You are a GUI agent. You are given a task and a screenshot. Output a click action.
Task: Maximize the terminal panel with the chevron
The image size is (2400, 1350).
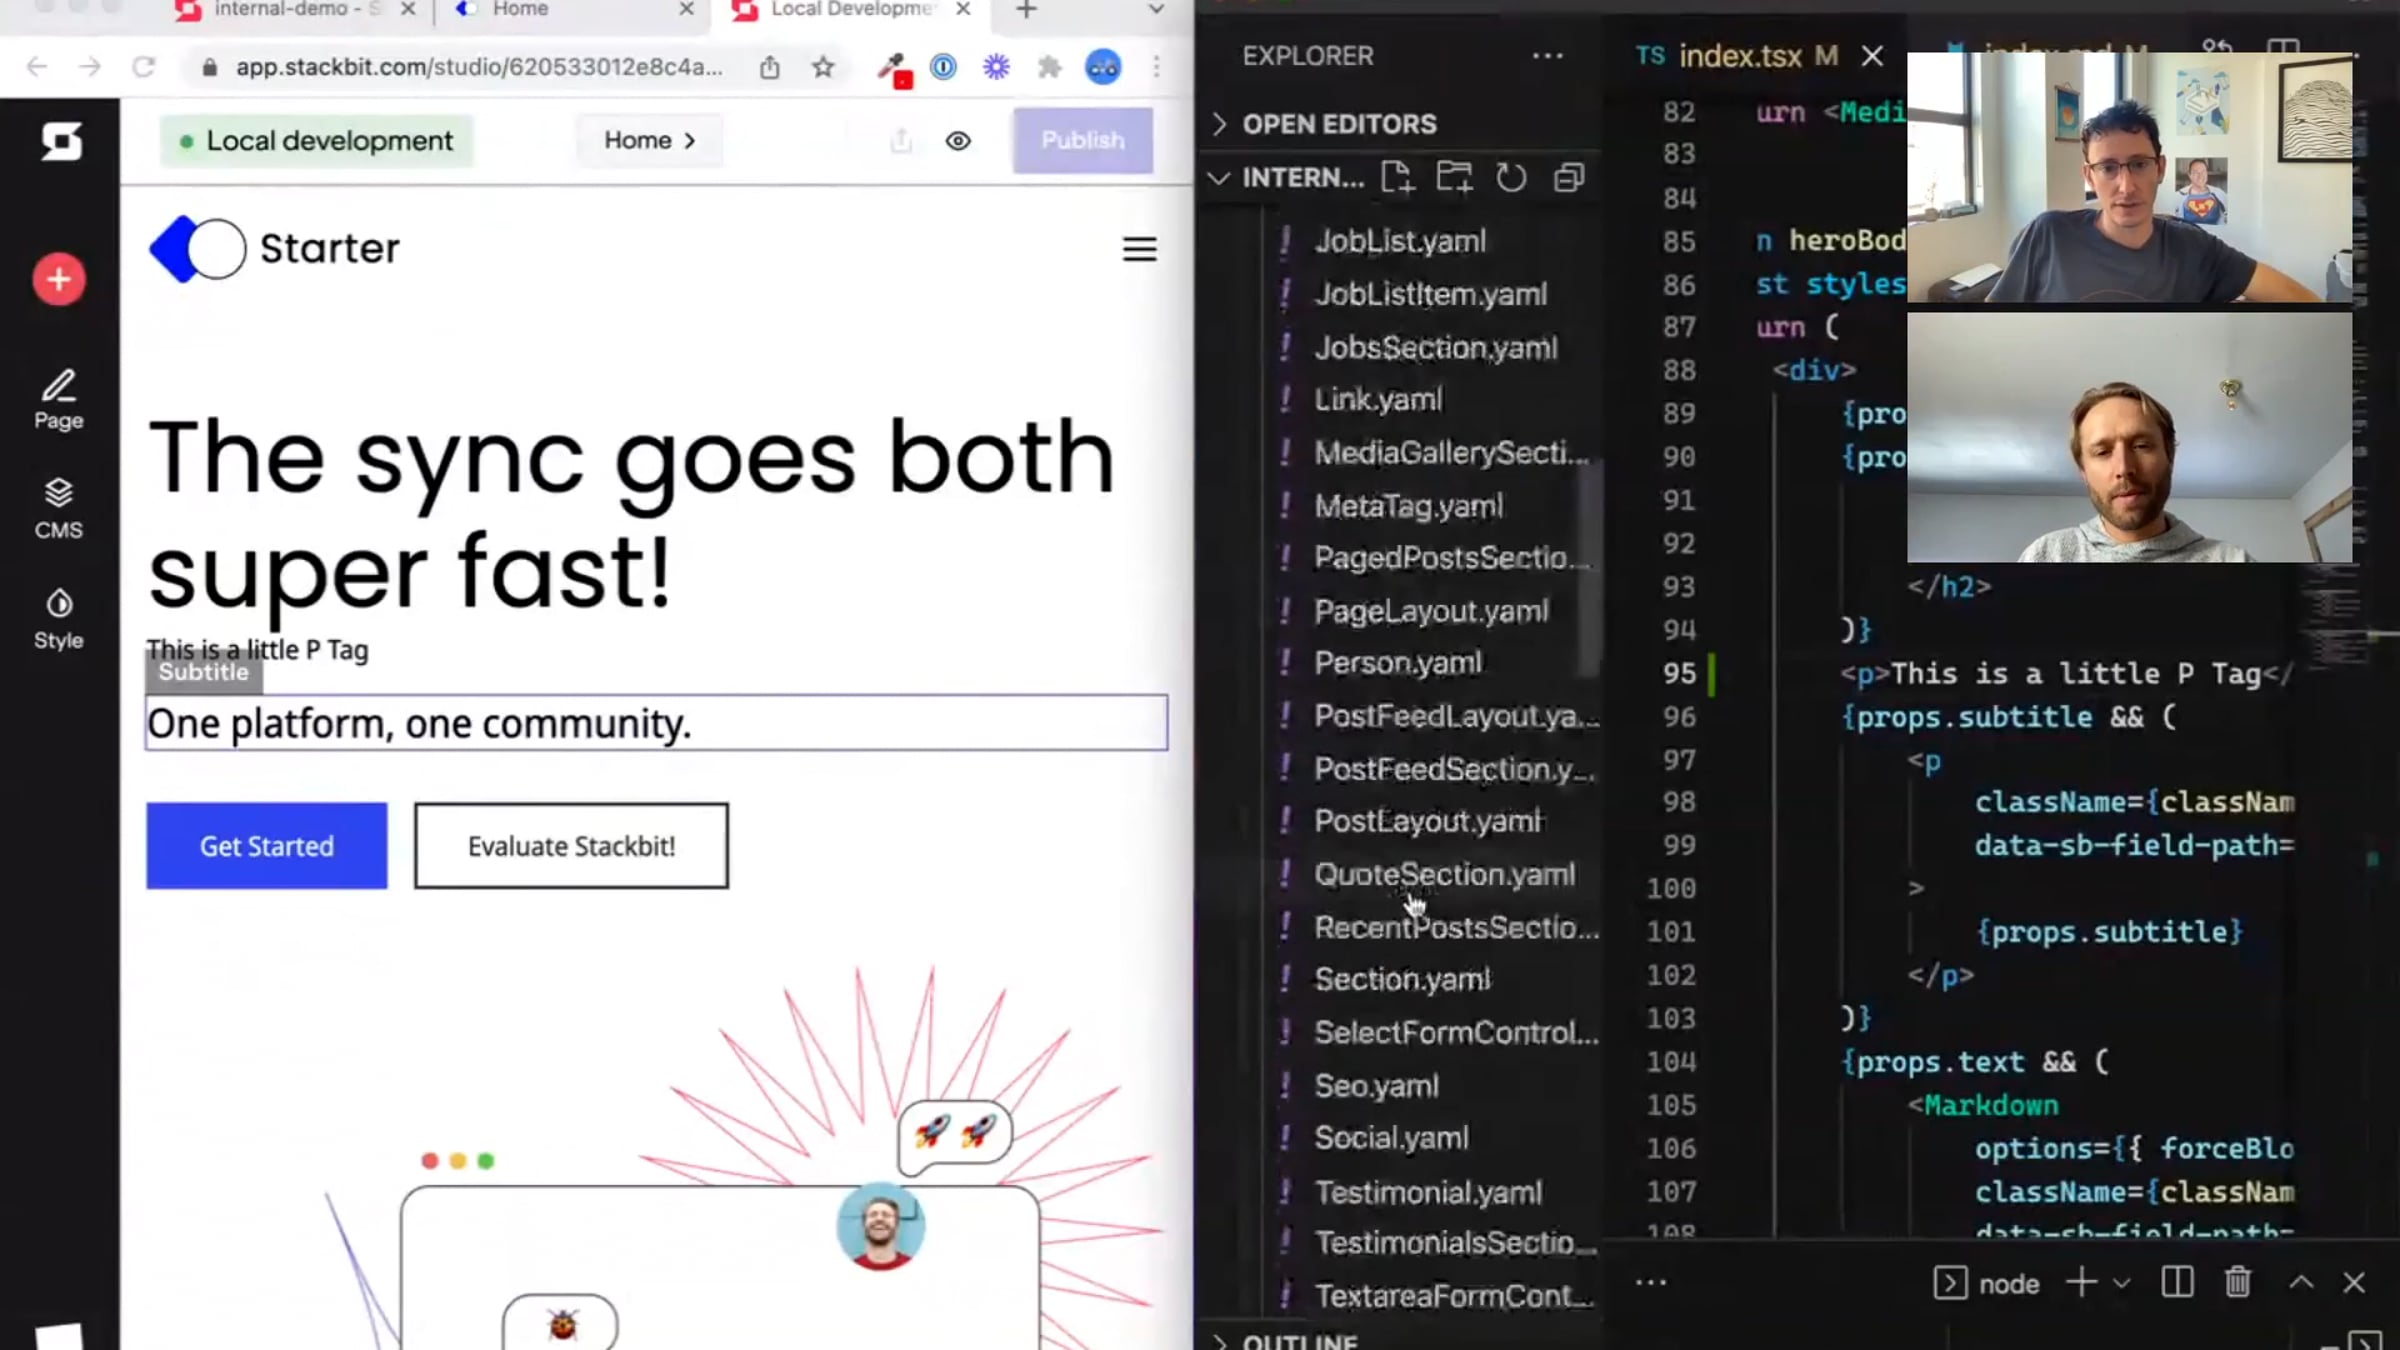tap(2301, 1282)
